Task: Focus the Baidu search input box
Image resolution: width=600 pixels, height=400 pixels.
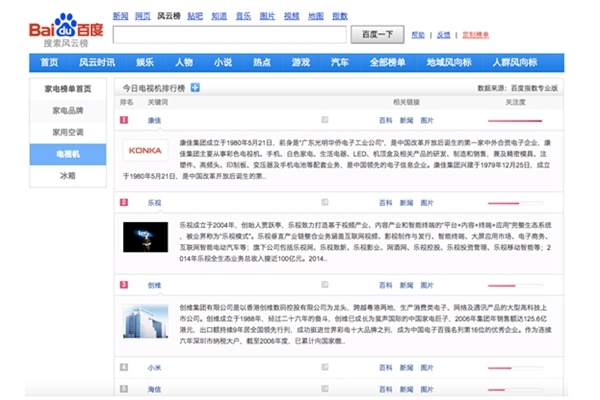Action: coord(230,35)
